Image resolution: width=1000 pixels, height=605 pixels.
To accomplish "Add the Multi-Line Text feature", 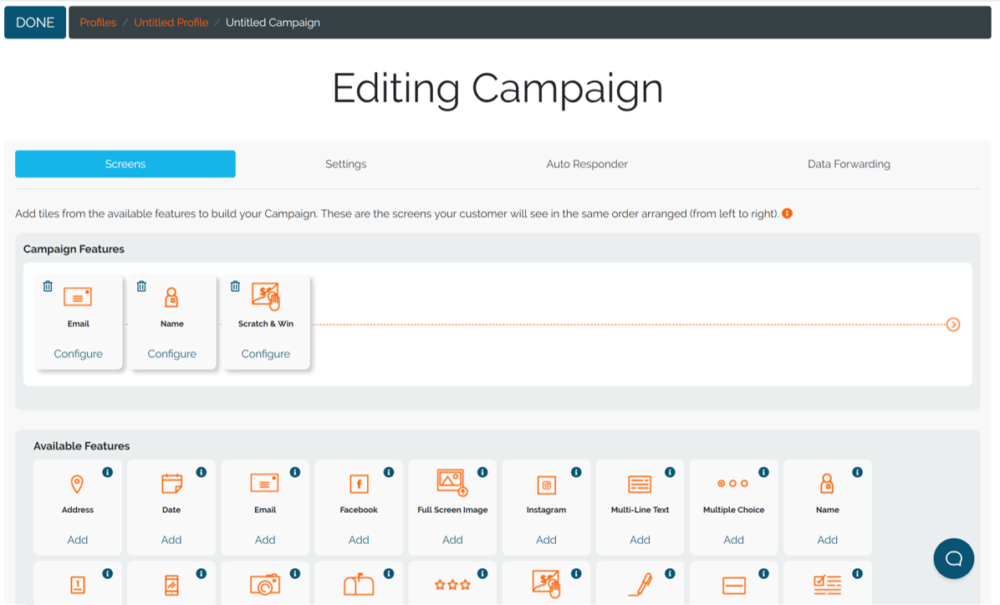I will [x=640, y=540].
